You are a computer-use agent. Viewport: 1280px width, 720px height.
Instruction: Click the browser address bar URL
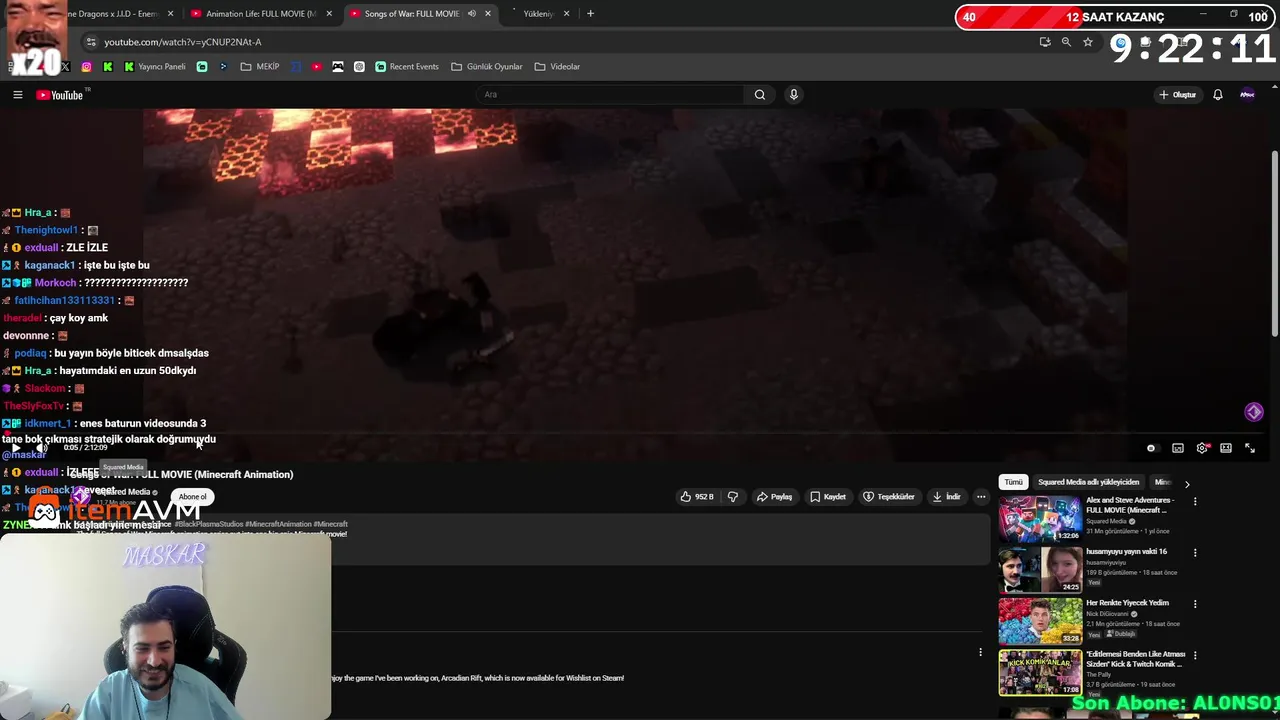pyautogui.click(x=183, y=42)
